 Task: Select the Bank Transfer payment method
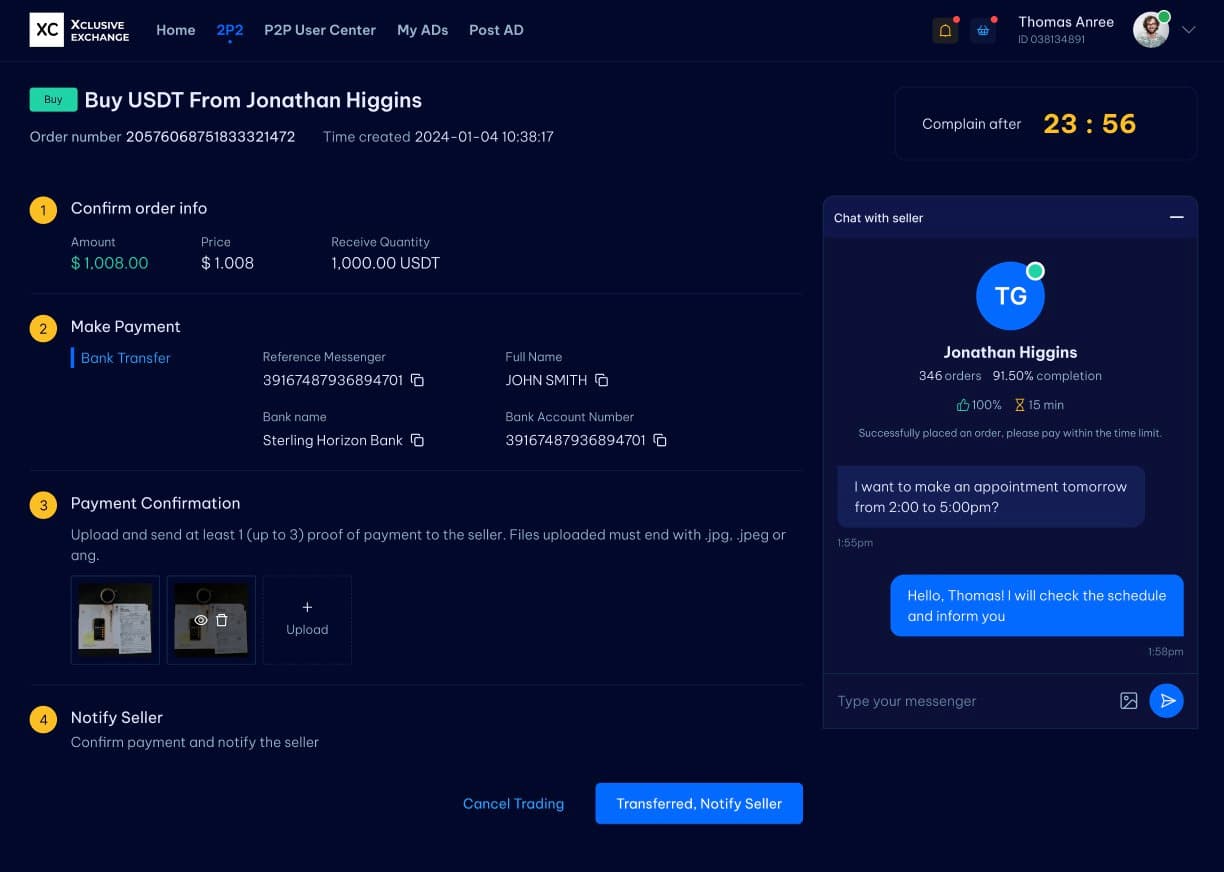[123, 358]
